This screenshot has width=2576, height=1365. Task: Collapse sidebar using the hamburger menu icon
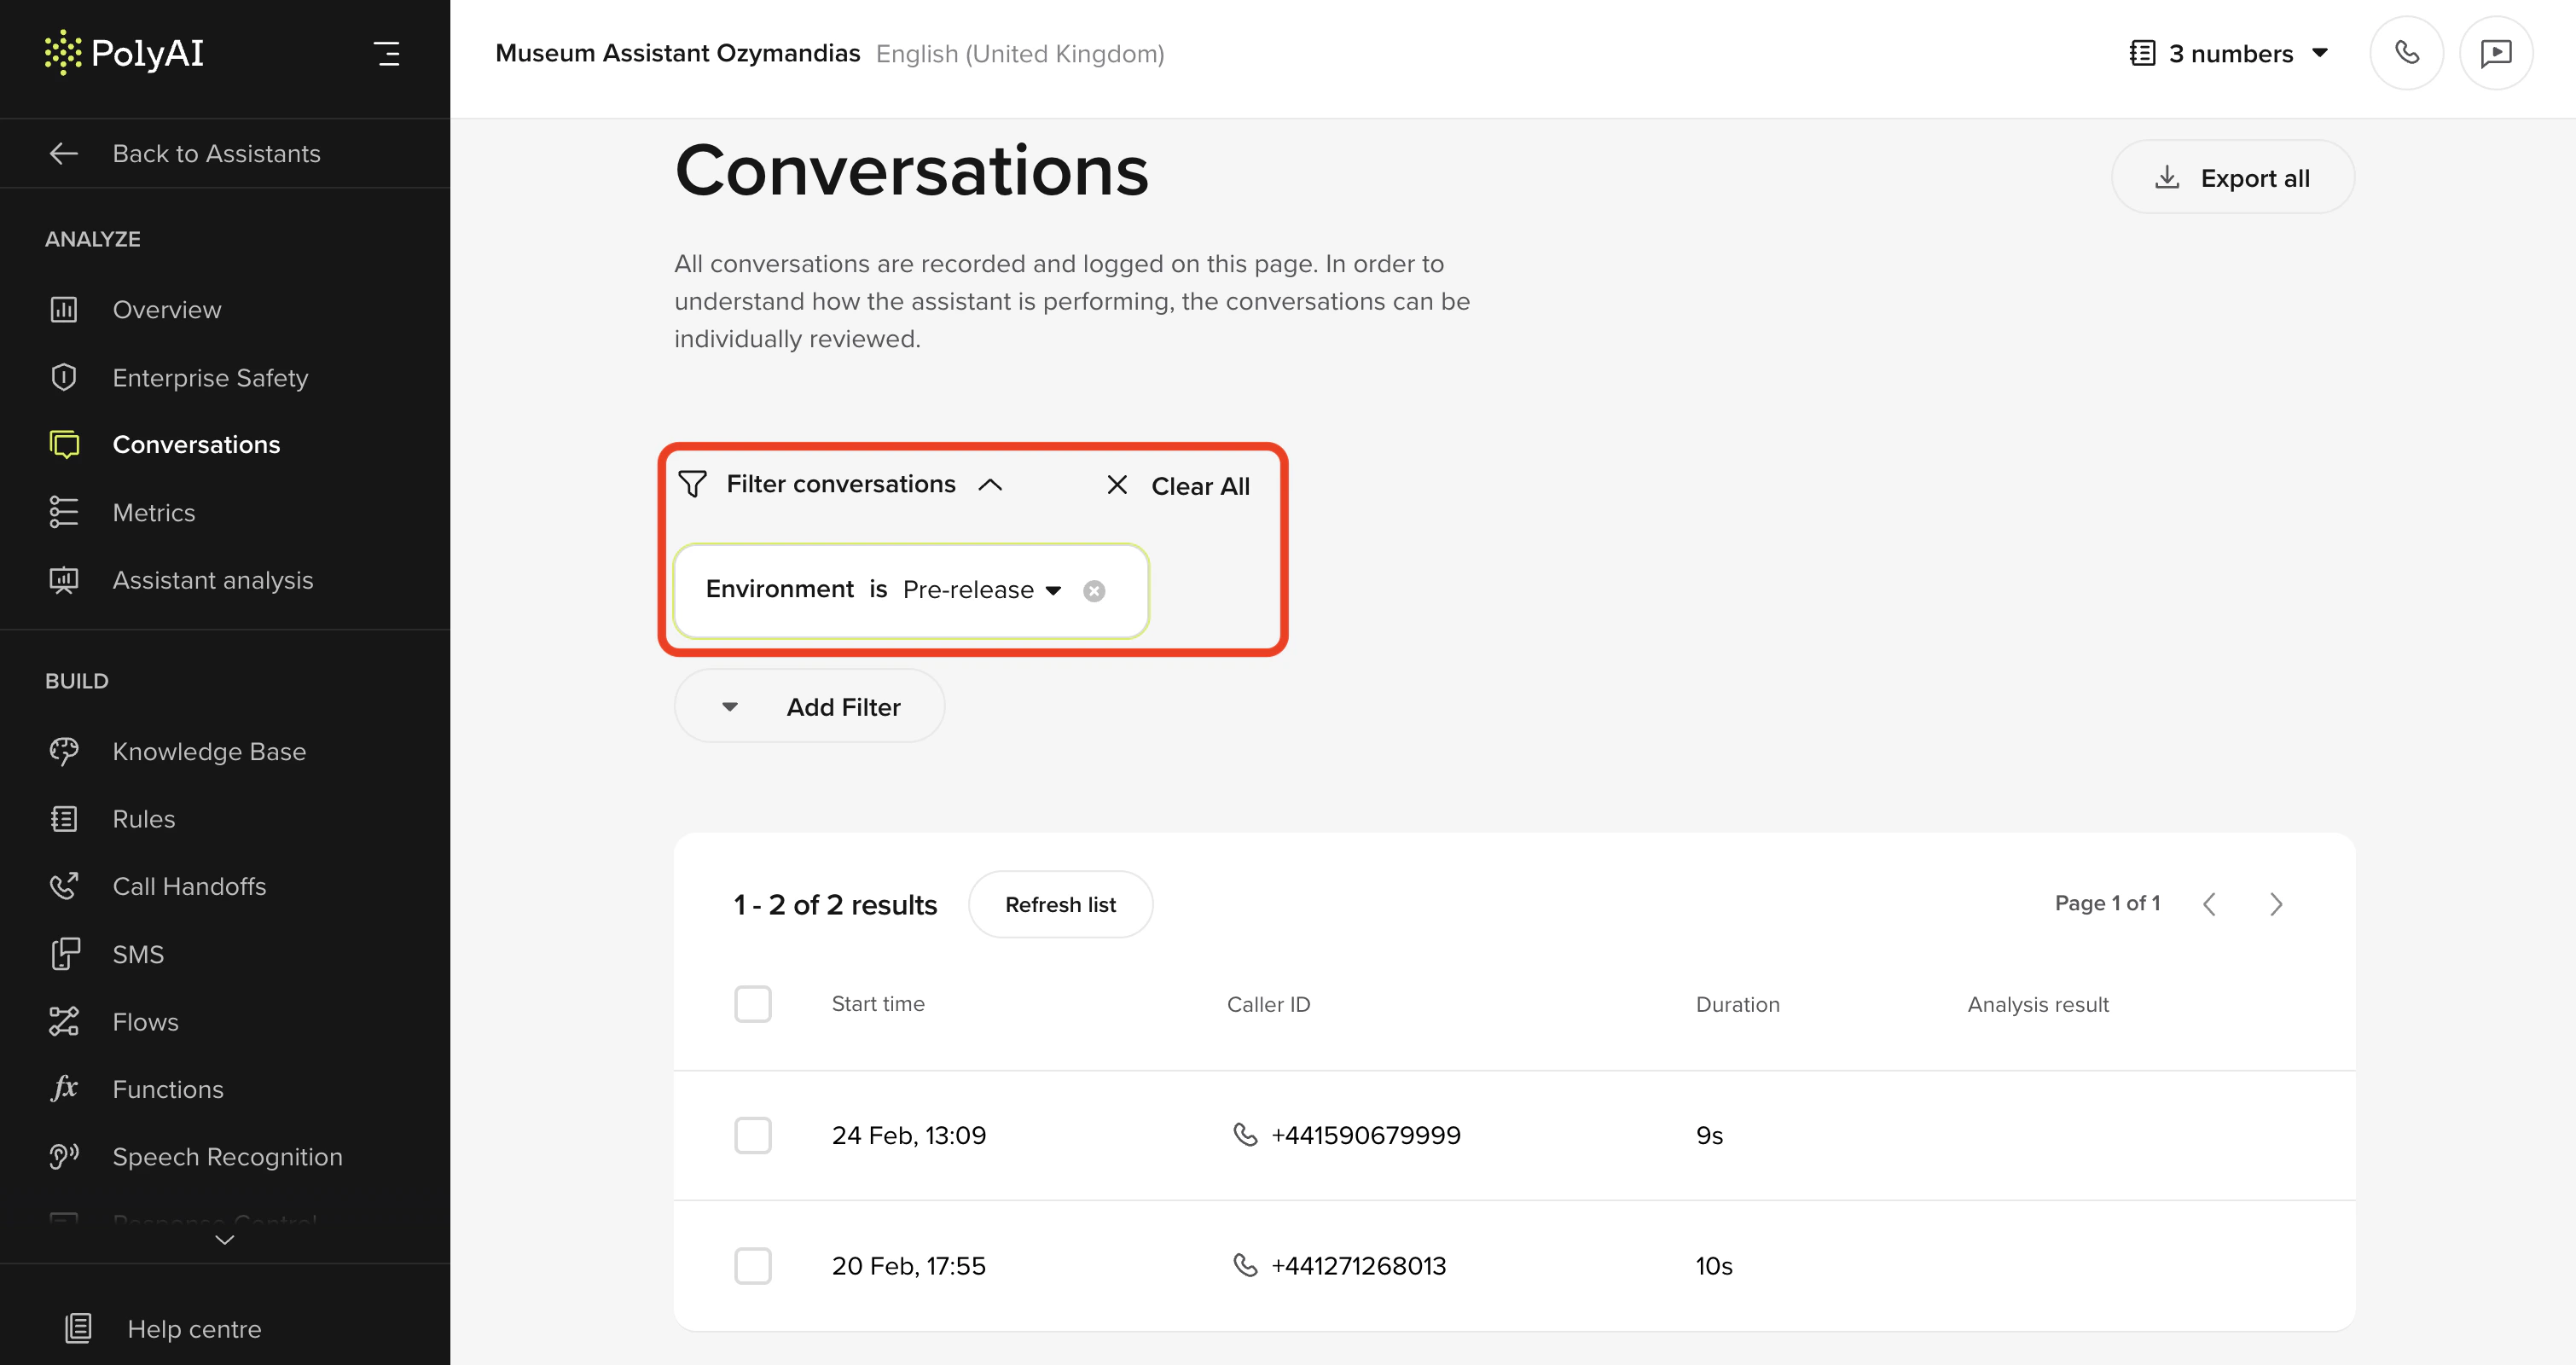[387, 53]
